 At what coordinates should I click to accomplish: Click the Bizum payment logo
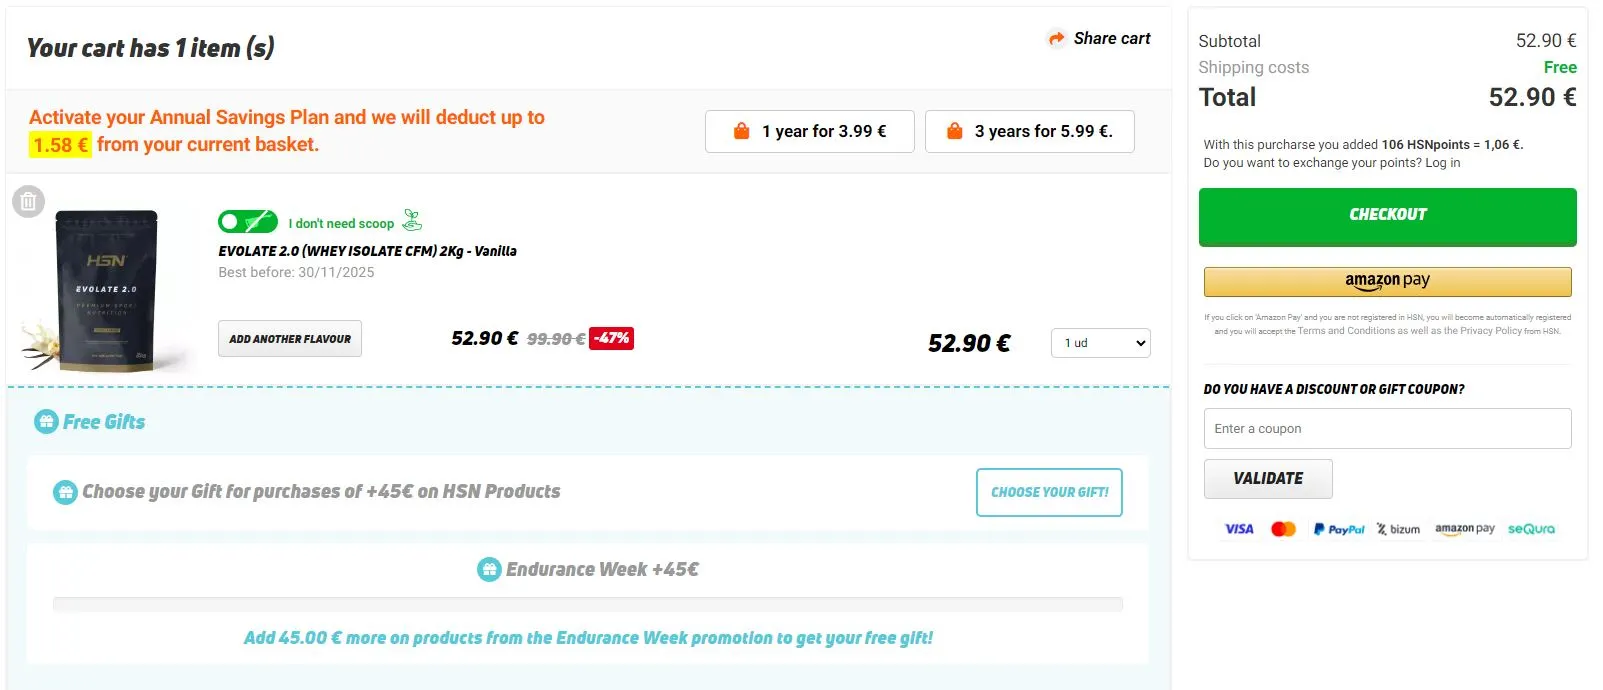[x=1398, y=529]
